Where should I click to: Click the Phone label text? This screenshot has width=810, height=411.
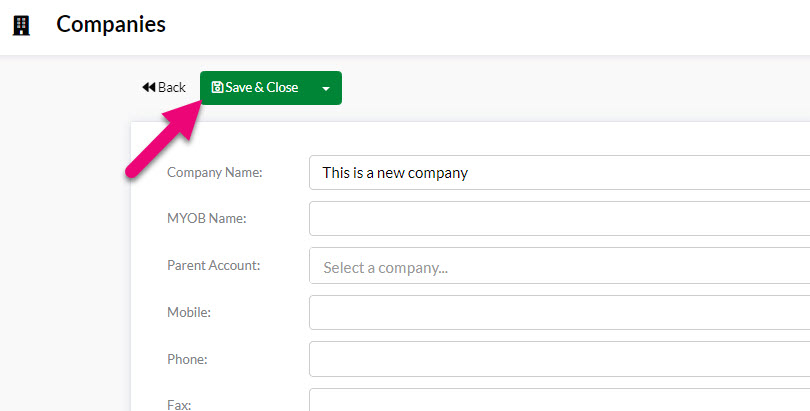coord(187,359)
